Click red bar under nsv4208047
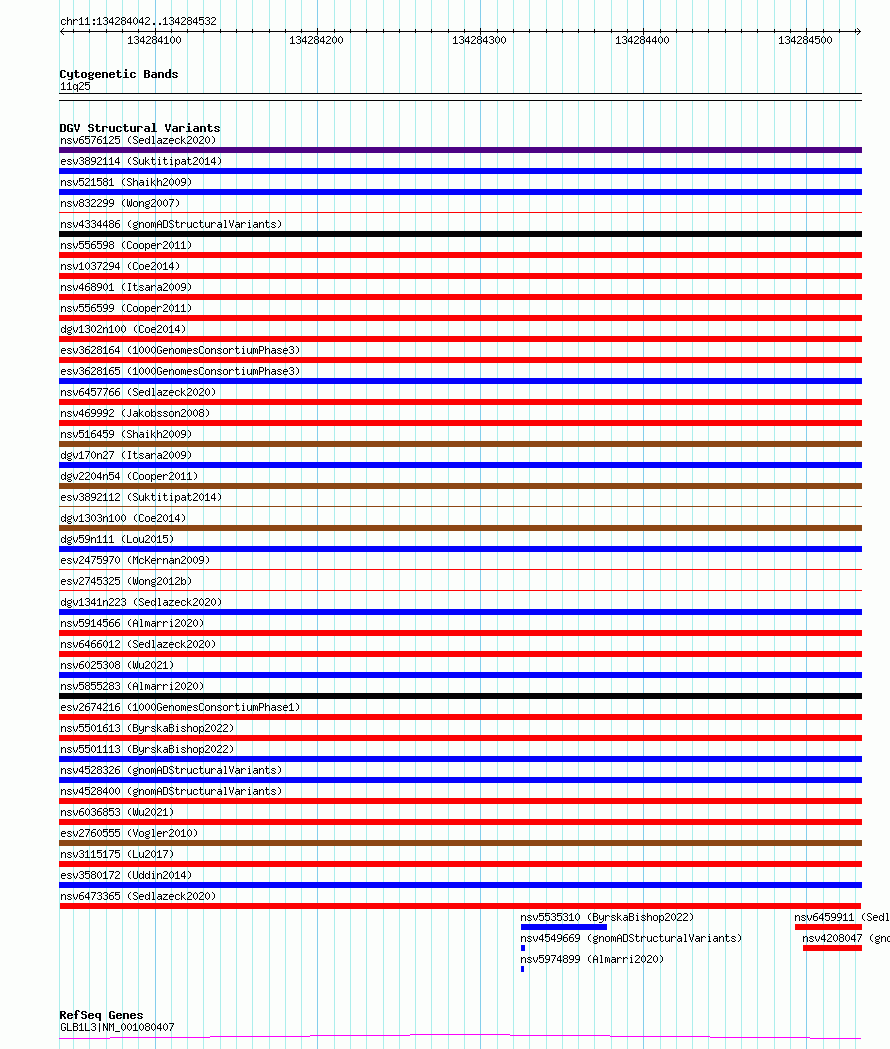The image size is (890, 1049). click(x=832, y=948)
